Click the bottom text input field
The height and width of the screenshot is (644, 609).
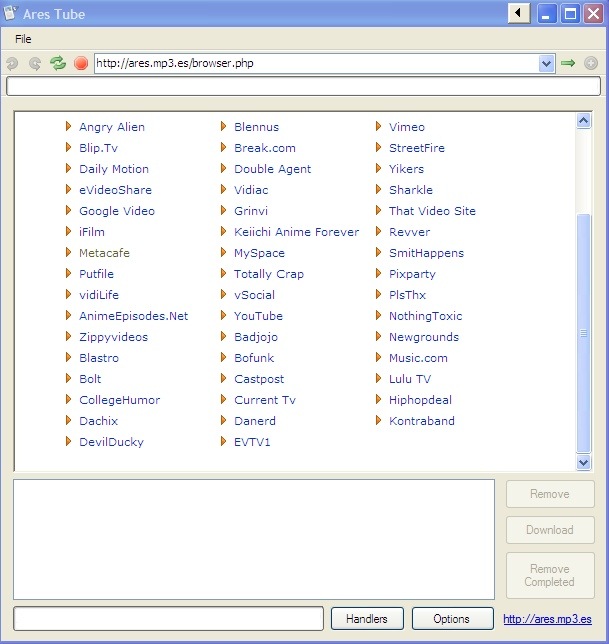point(168,619)
